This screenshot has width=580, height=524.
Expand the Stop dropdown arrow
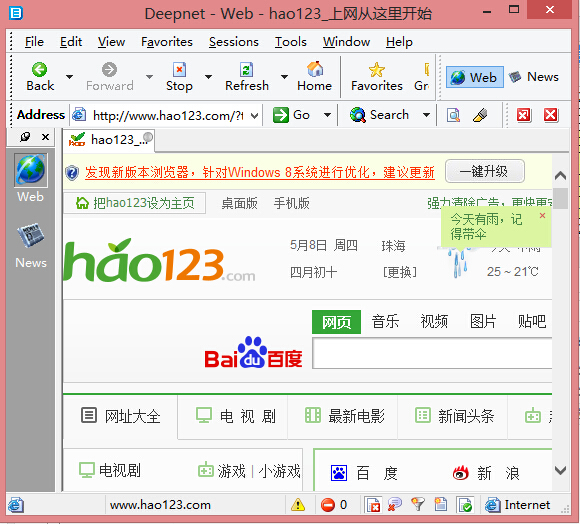(x=208, y=77)
